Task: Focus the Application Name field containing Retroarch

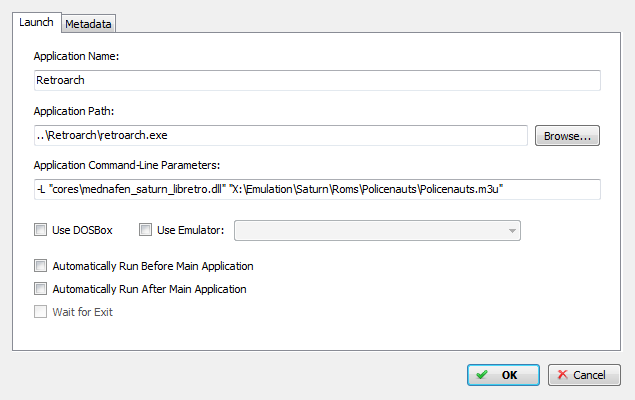Action: pyautogui.click(x=317, y=80)
